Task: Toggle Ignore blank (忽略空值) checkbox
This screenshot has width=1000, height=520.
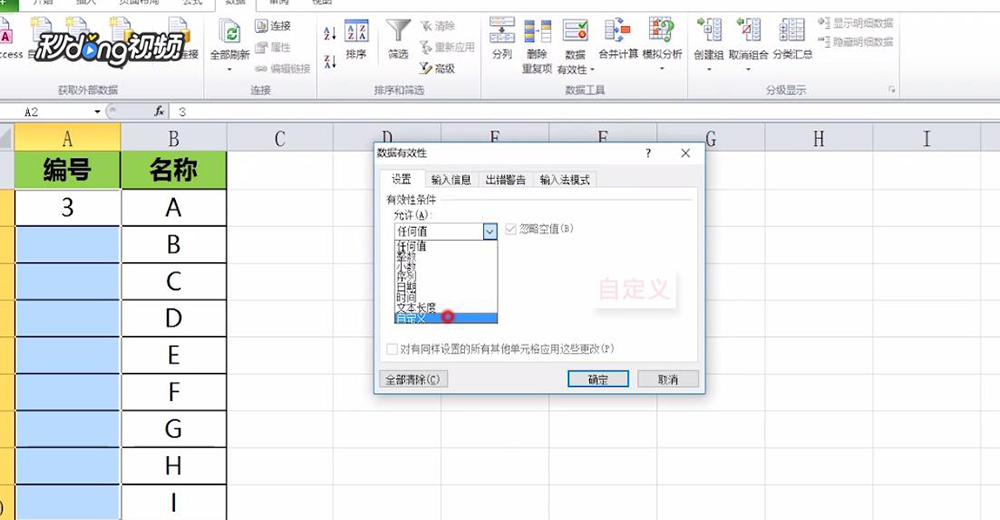Action: (x=511, y=229)
